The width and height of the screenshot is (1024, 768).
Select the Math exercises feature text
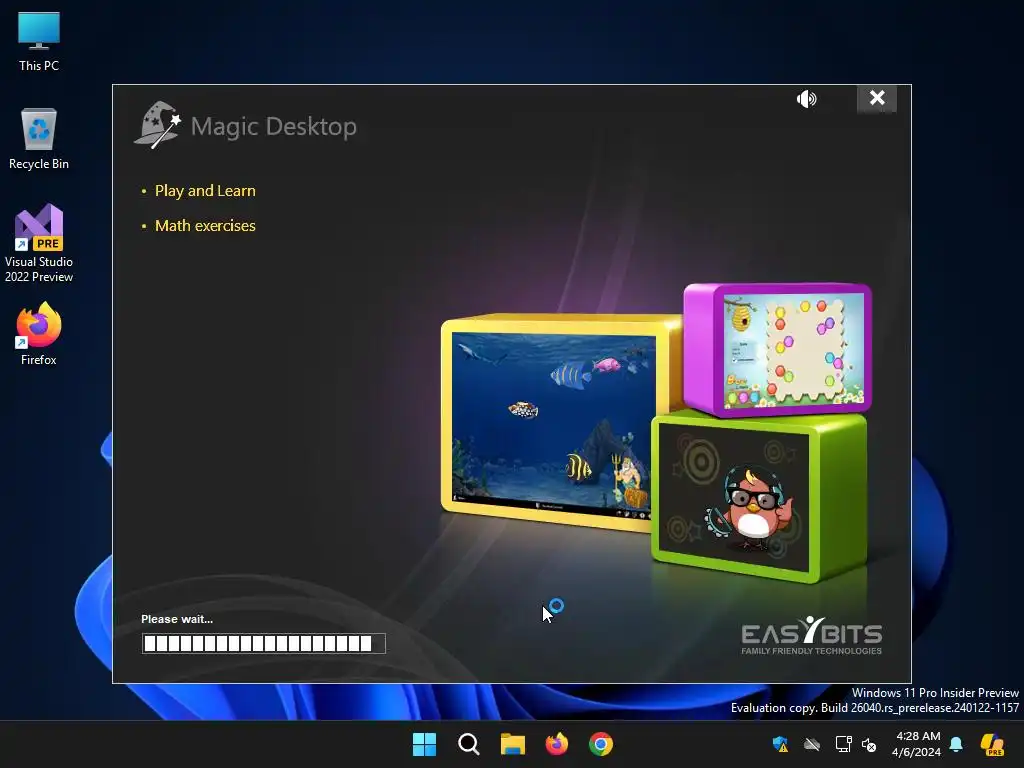205,225
